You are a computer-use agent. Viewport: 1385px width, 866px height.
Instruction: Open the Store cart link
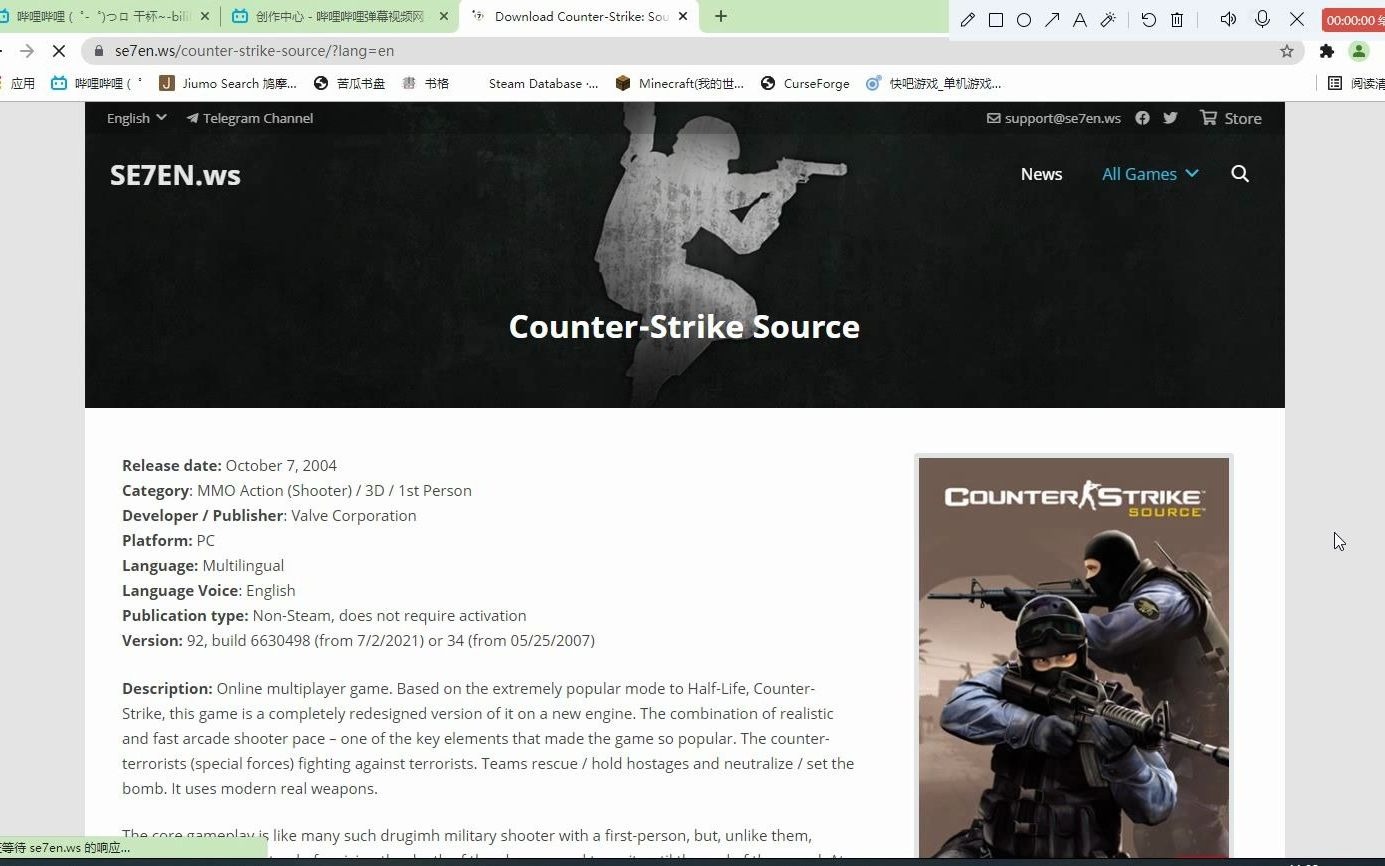coord(1231,118)
